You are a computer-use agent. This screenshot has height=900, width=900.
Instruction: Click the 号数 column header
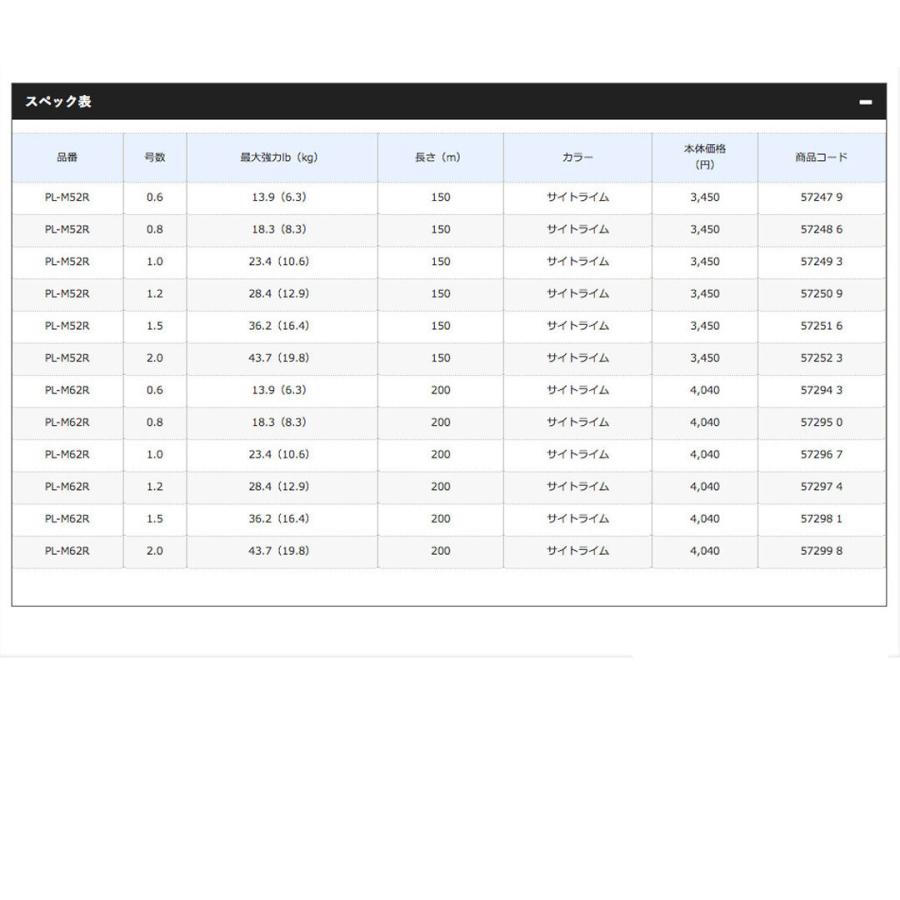pos(154,158)
